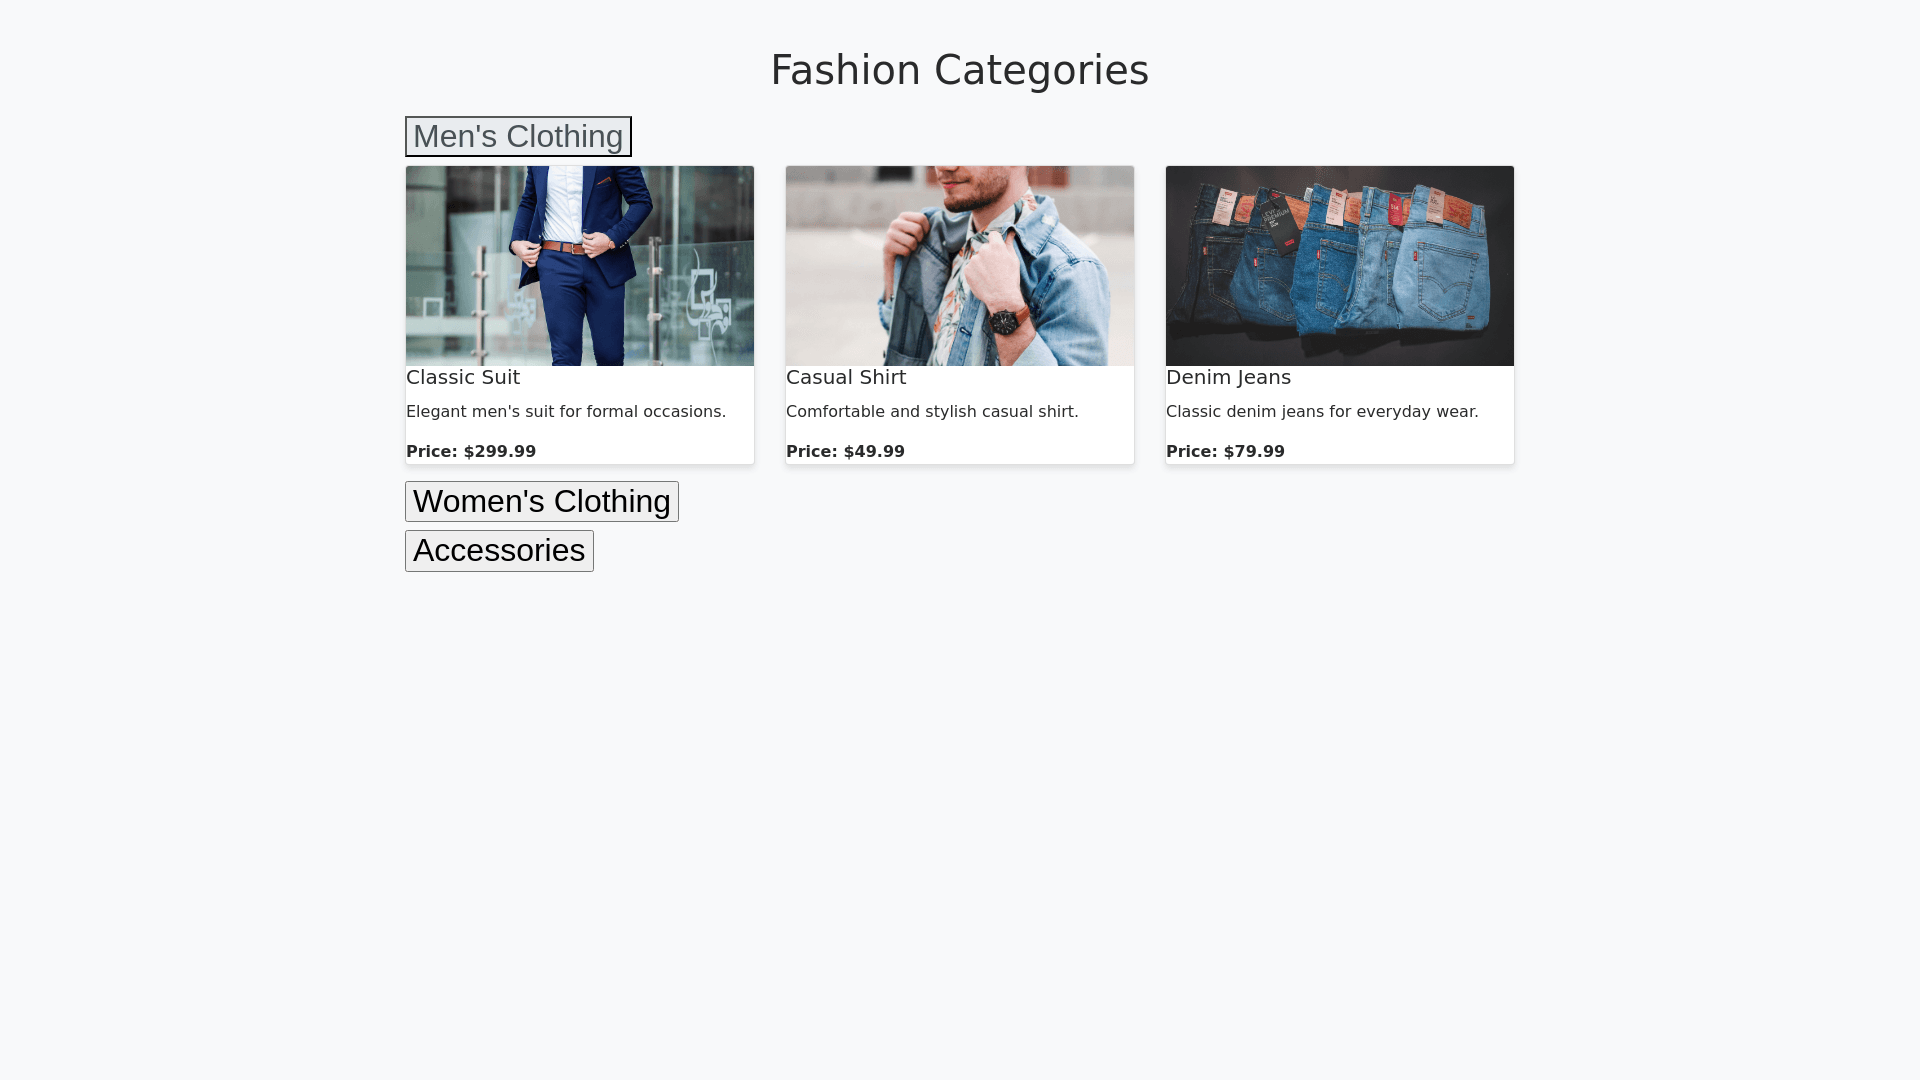Click the Classic Suit price $299.99
1920x1080 pixels.
471,451
